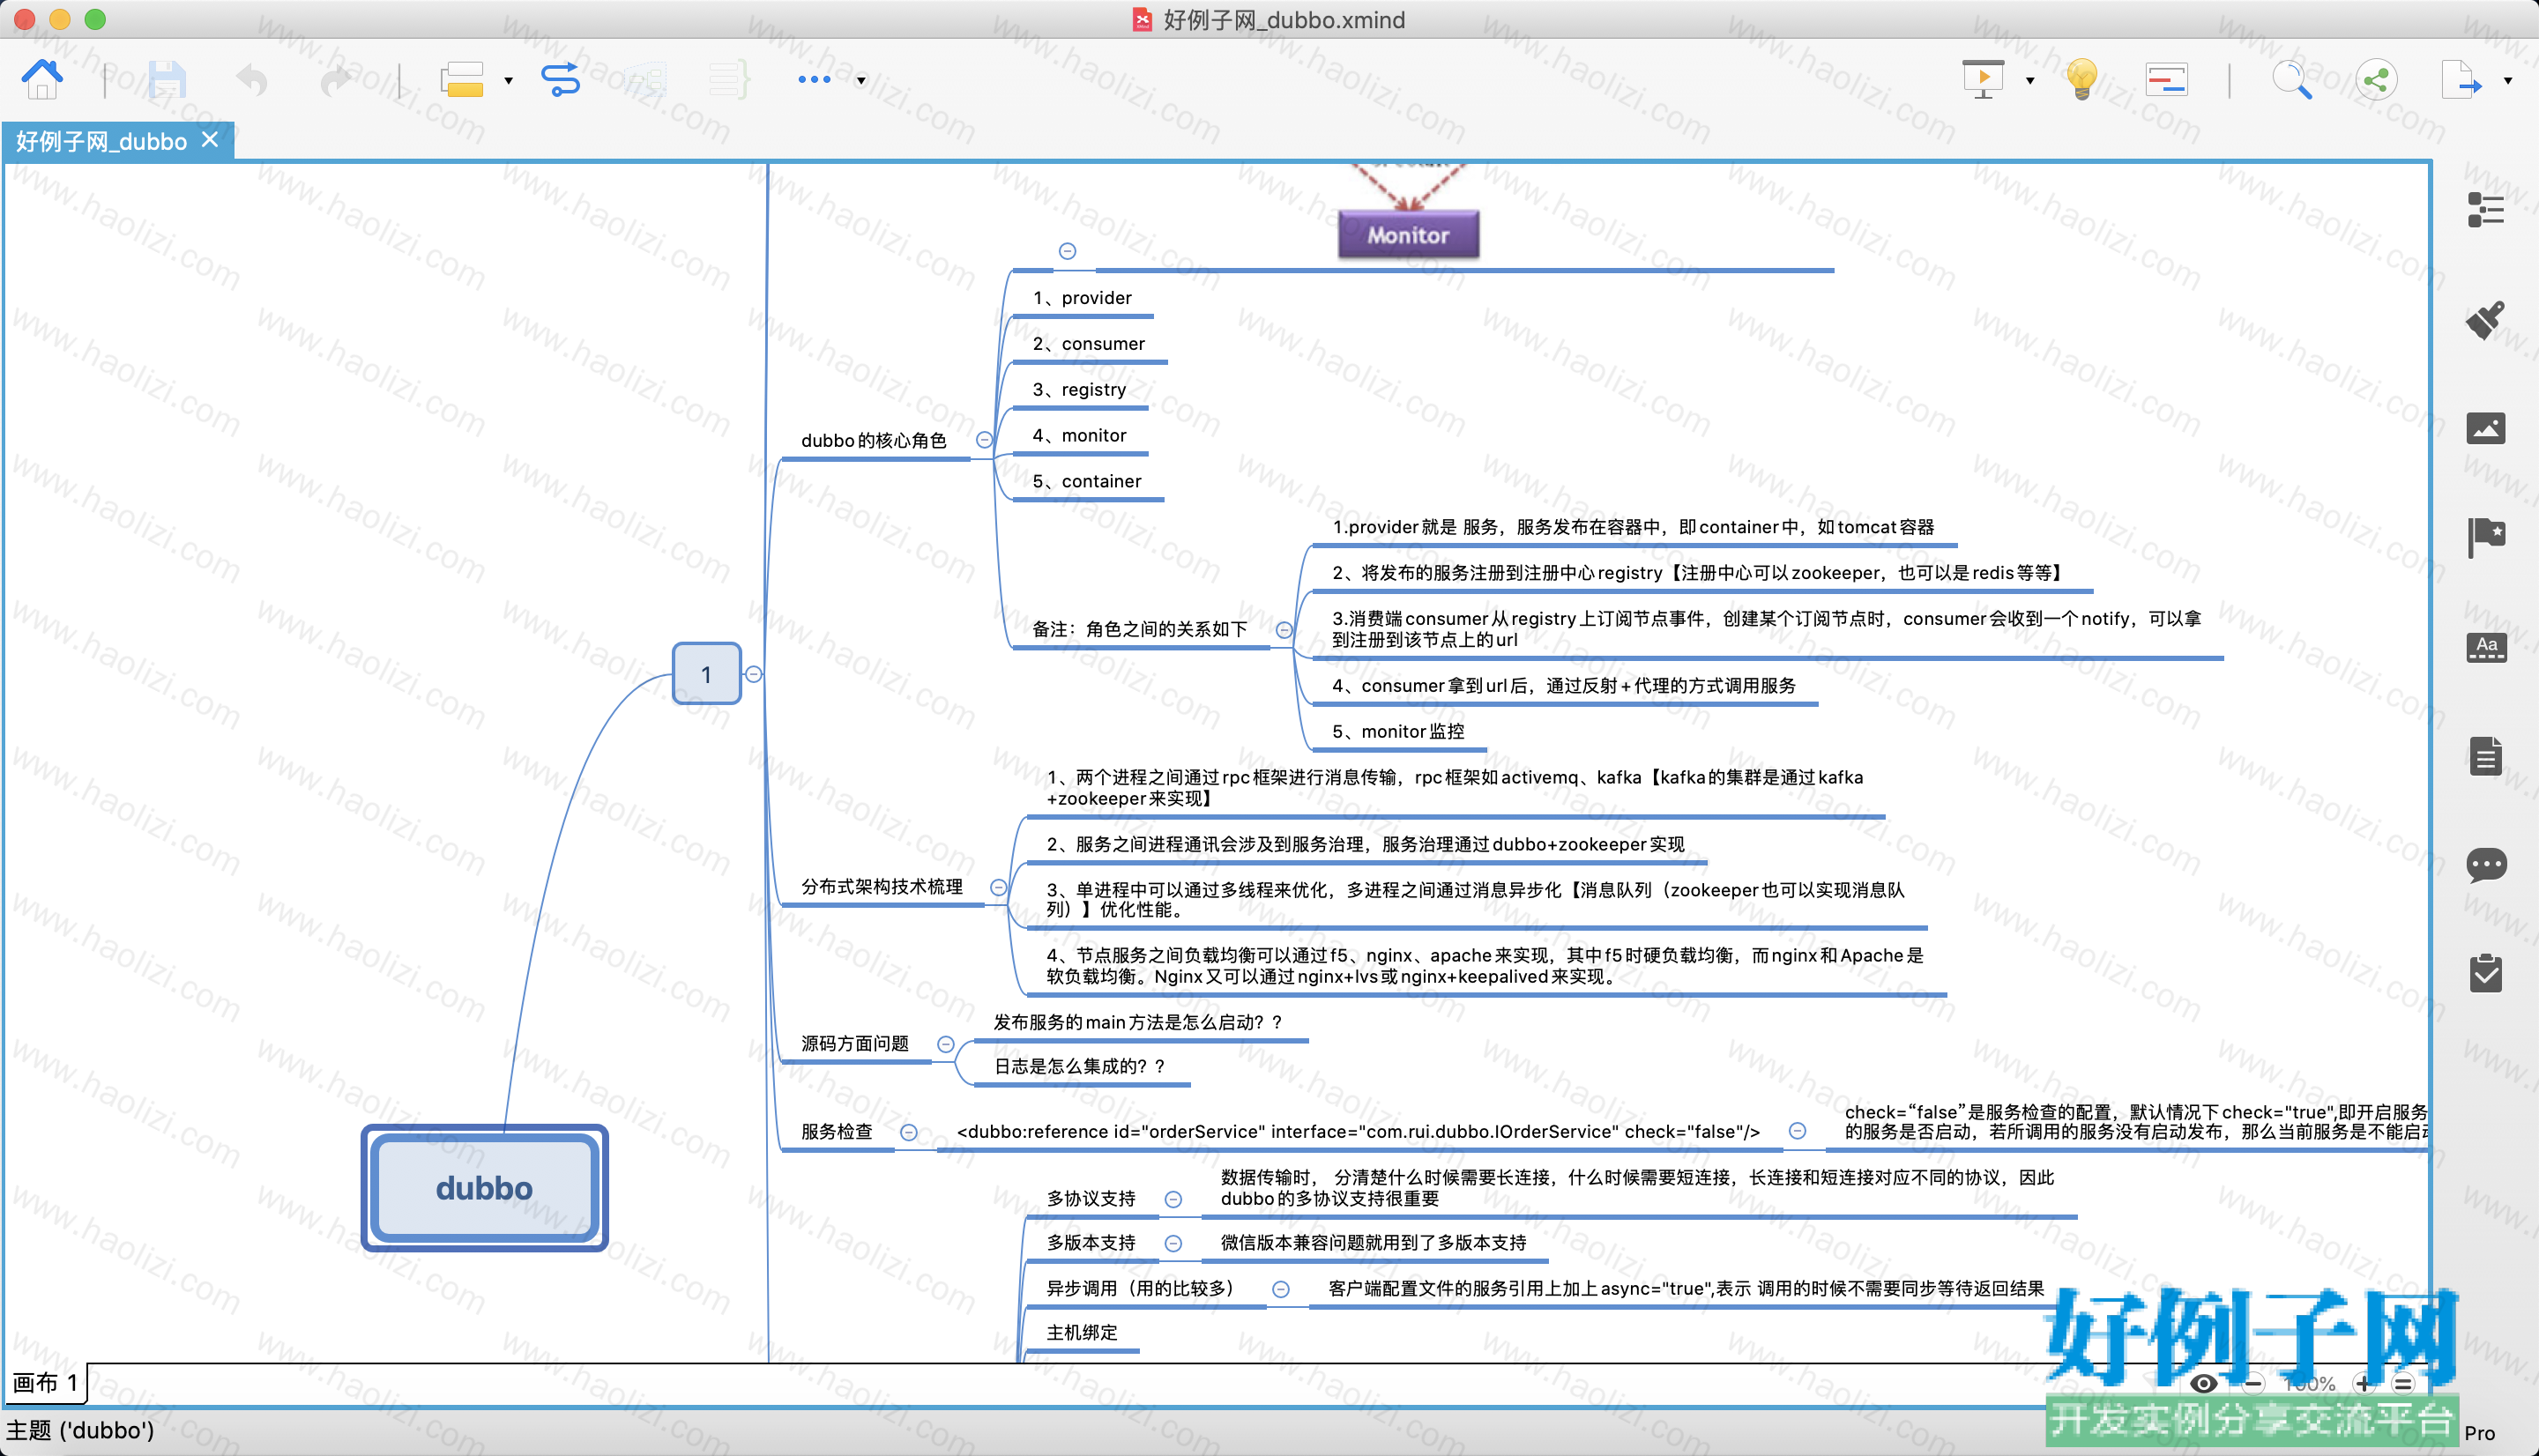Select the 3、registry topic

(x=1080, y=390)
